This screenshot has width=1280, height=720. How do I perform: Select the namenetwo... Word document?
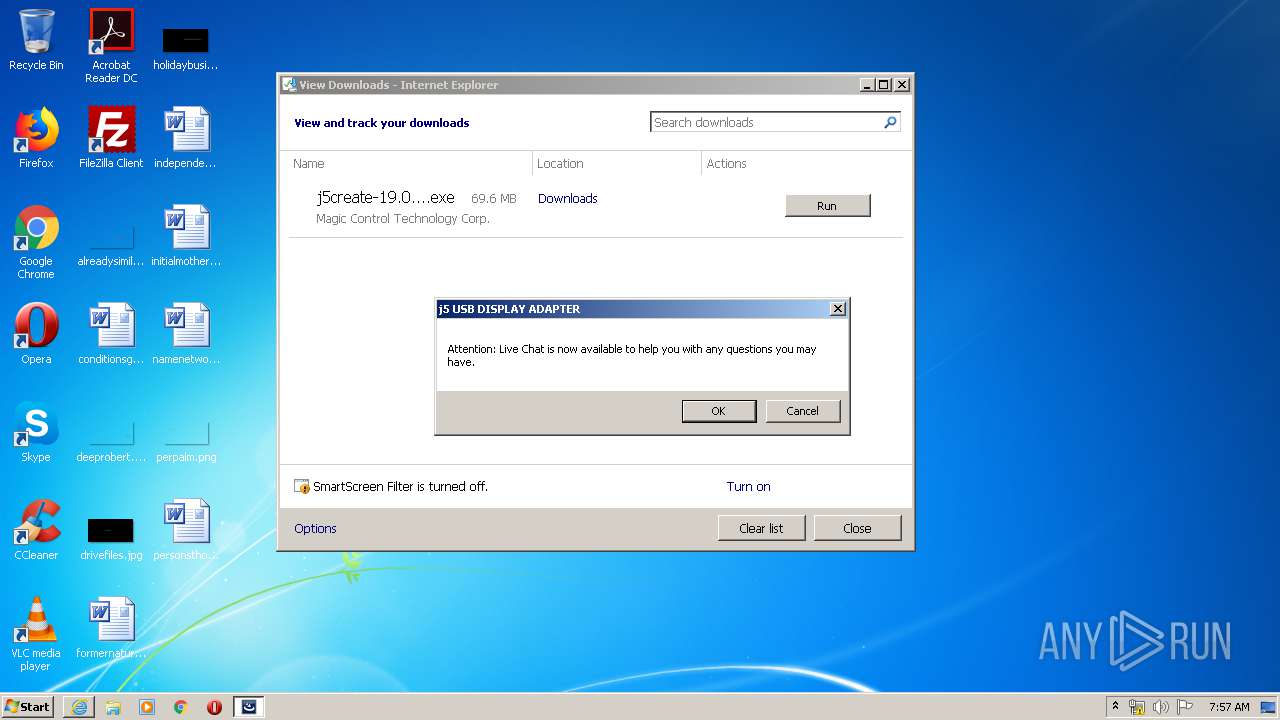[x=185, y=334]
